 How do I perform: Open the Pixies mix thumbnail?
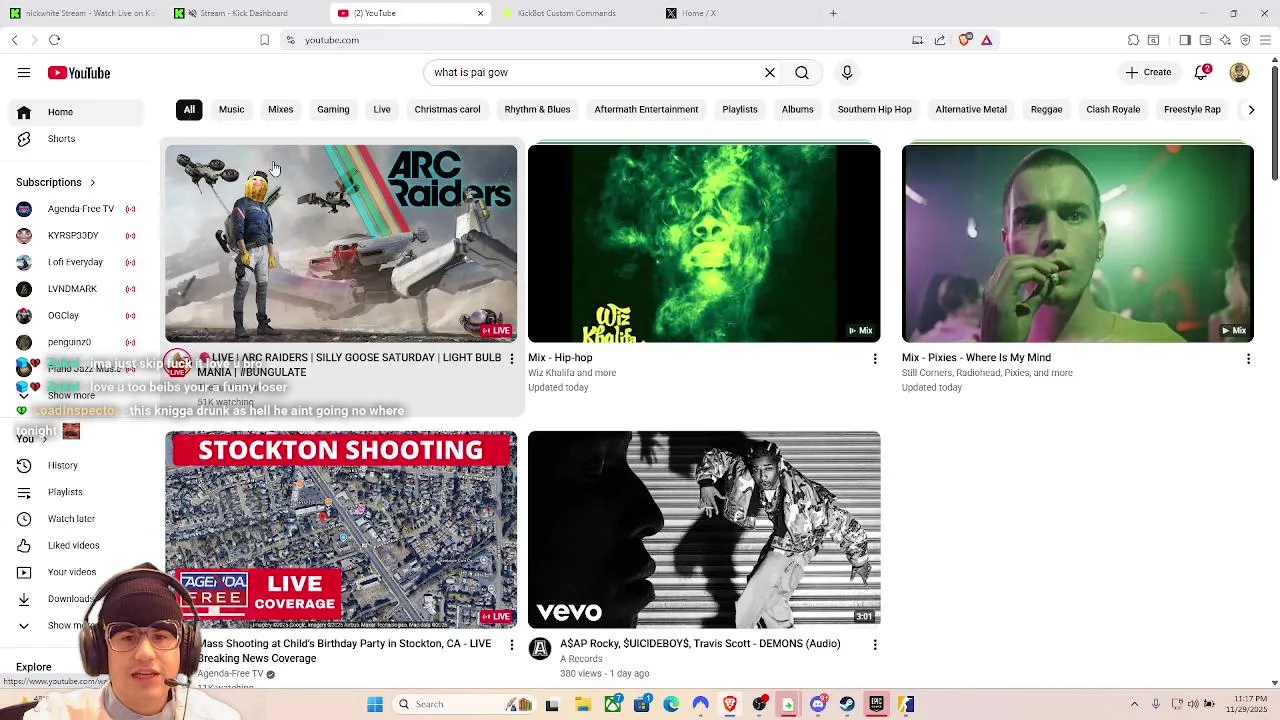(x=1077, y=244)
